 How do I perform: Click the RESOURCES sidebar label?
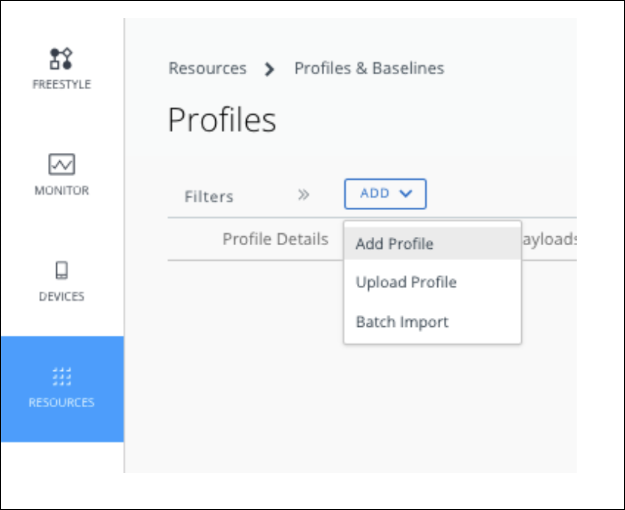(62, 403)
